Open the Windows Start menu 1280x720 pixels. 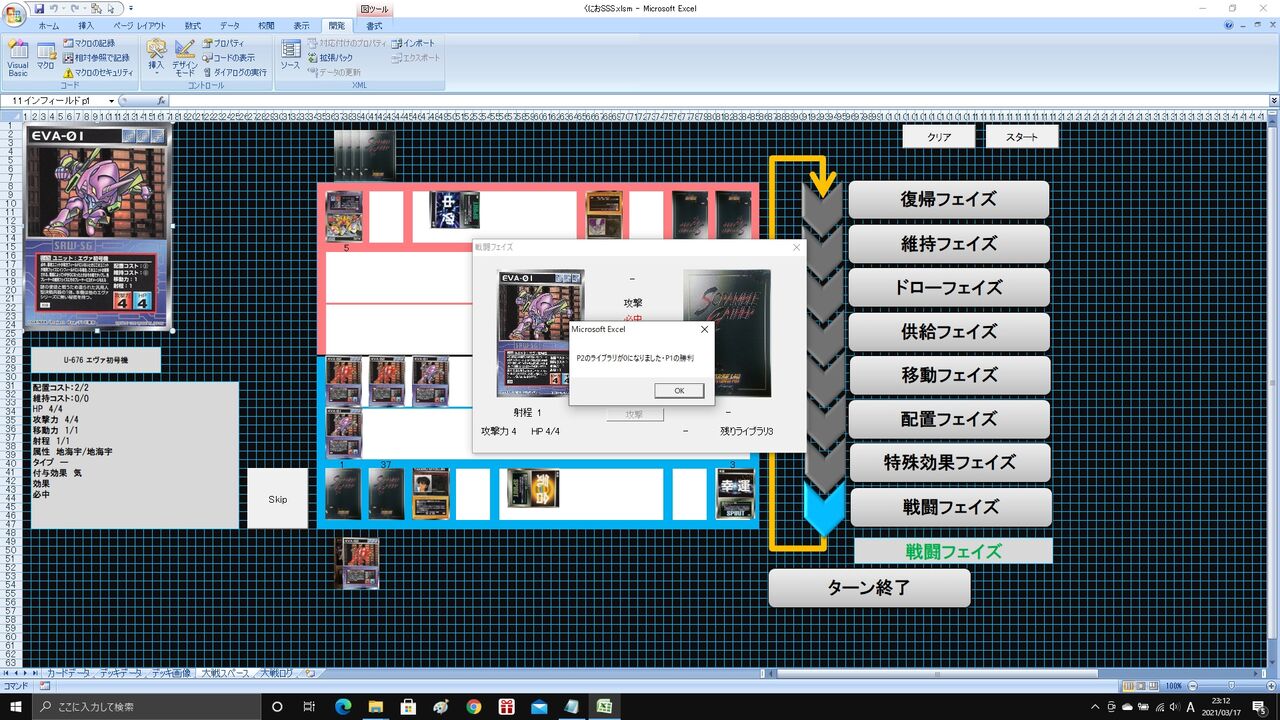pyautogui.click(x=17, y=706)
